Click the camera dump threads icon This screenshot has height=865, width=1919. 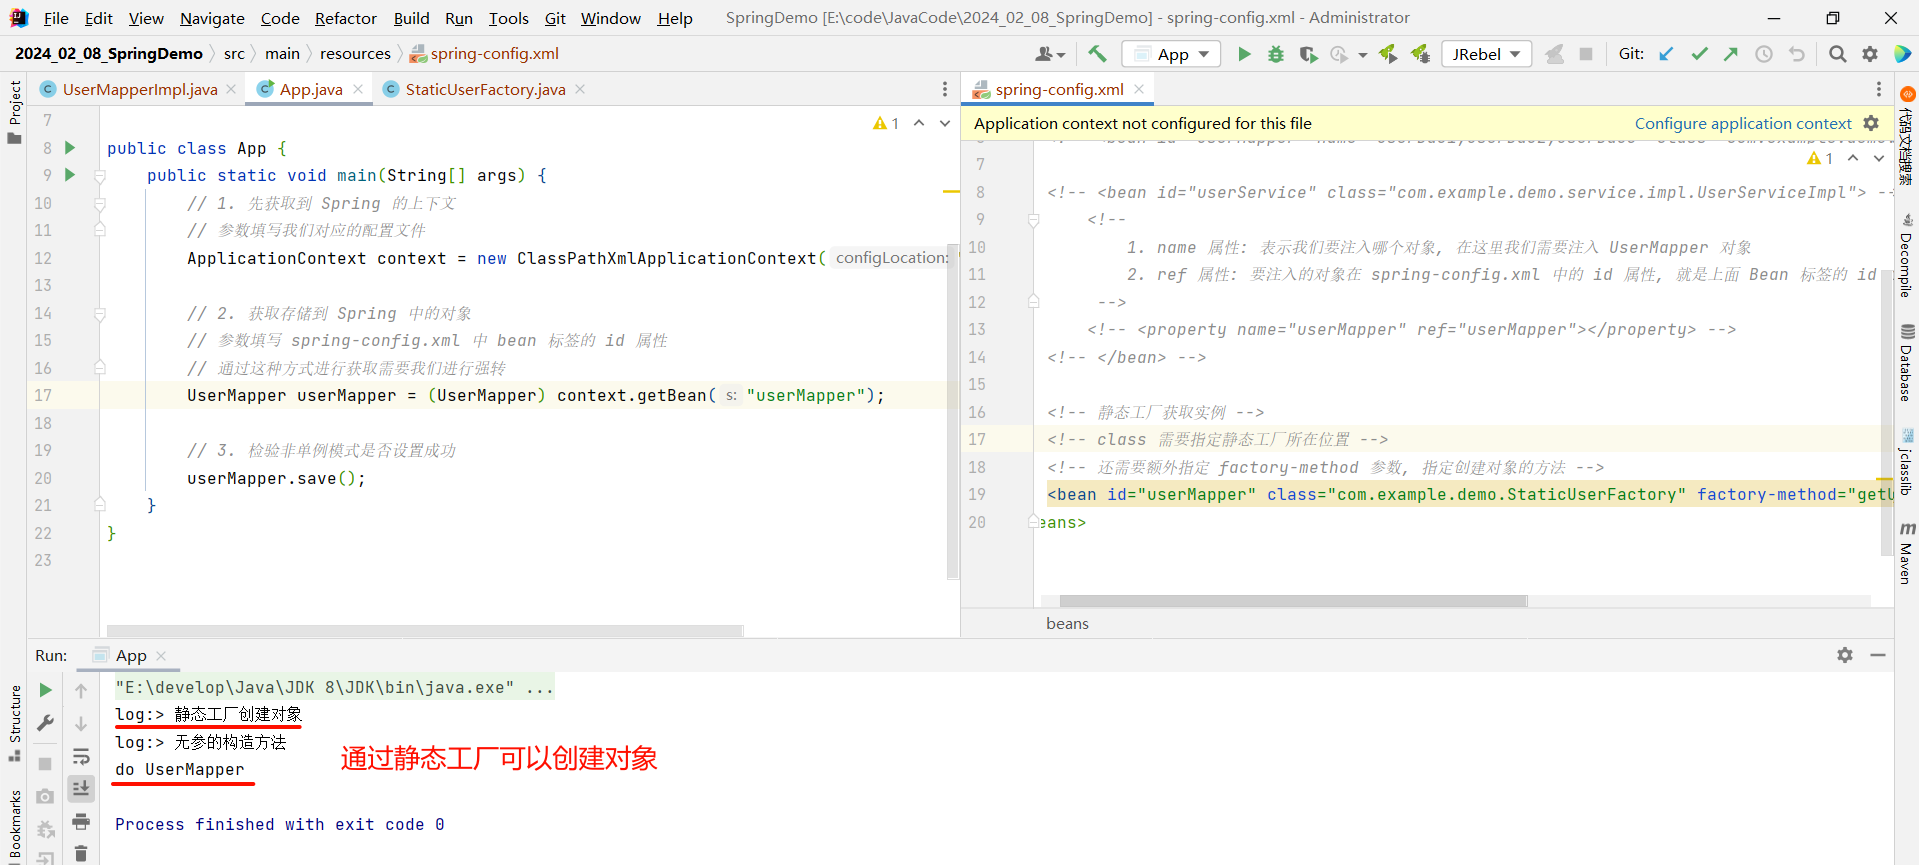45,796
